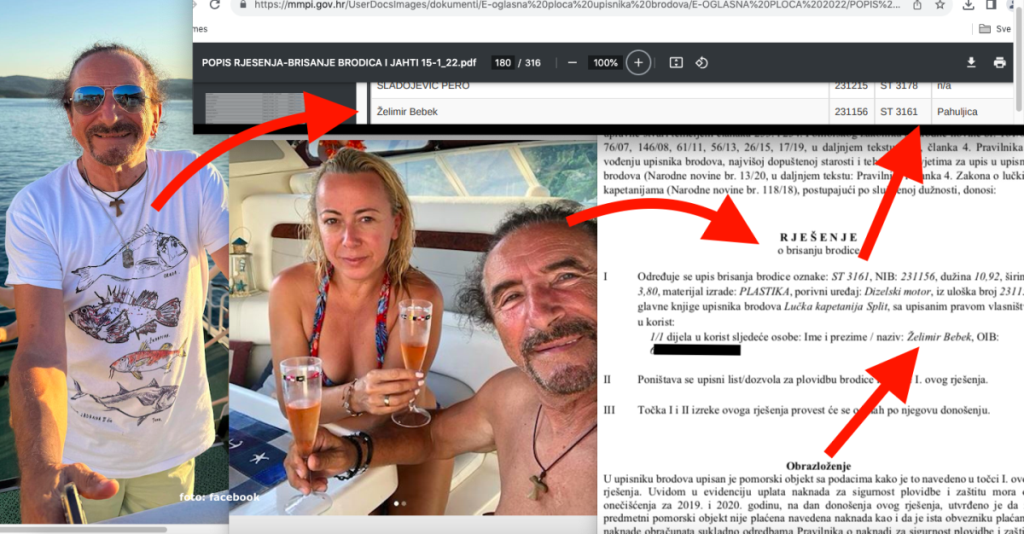Viewport: 1024px width, 534px height.
Task: Zoom in the PDF with plus button
Action: pos(638,63)
